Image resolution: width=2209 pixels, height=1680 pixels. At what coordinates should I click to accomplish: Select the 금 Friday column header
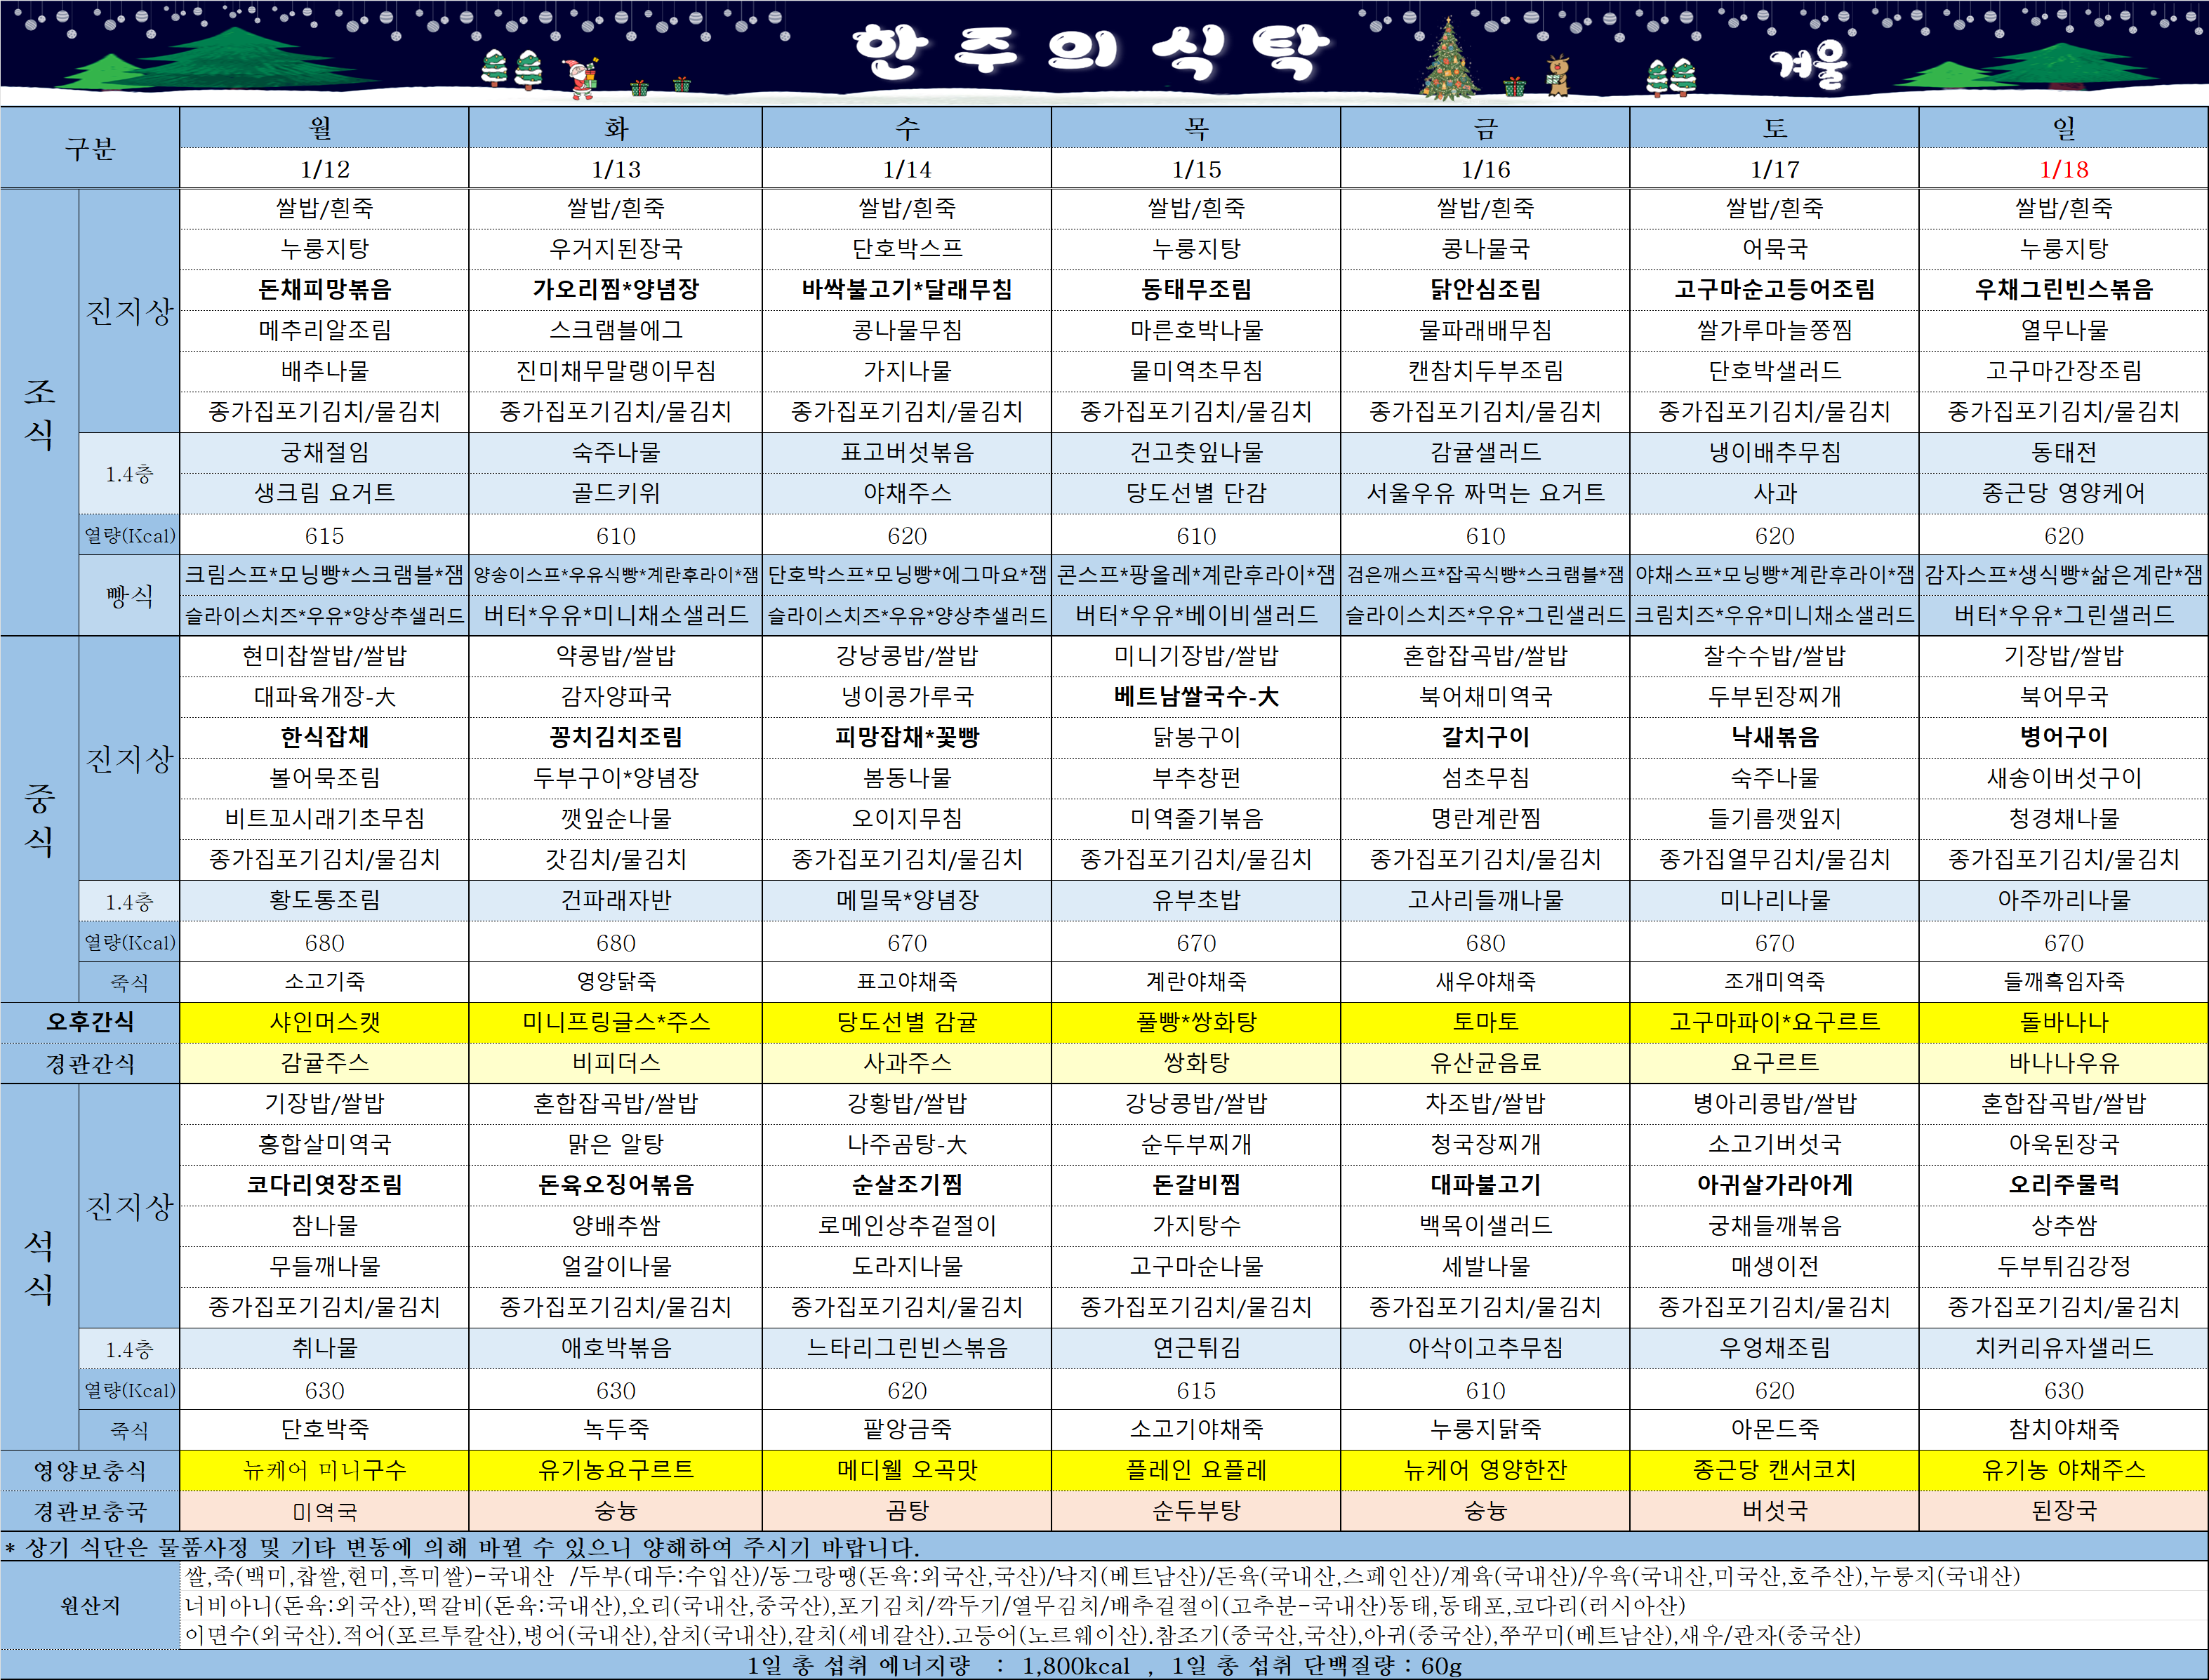(x=1485, y=128)
